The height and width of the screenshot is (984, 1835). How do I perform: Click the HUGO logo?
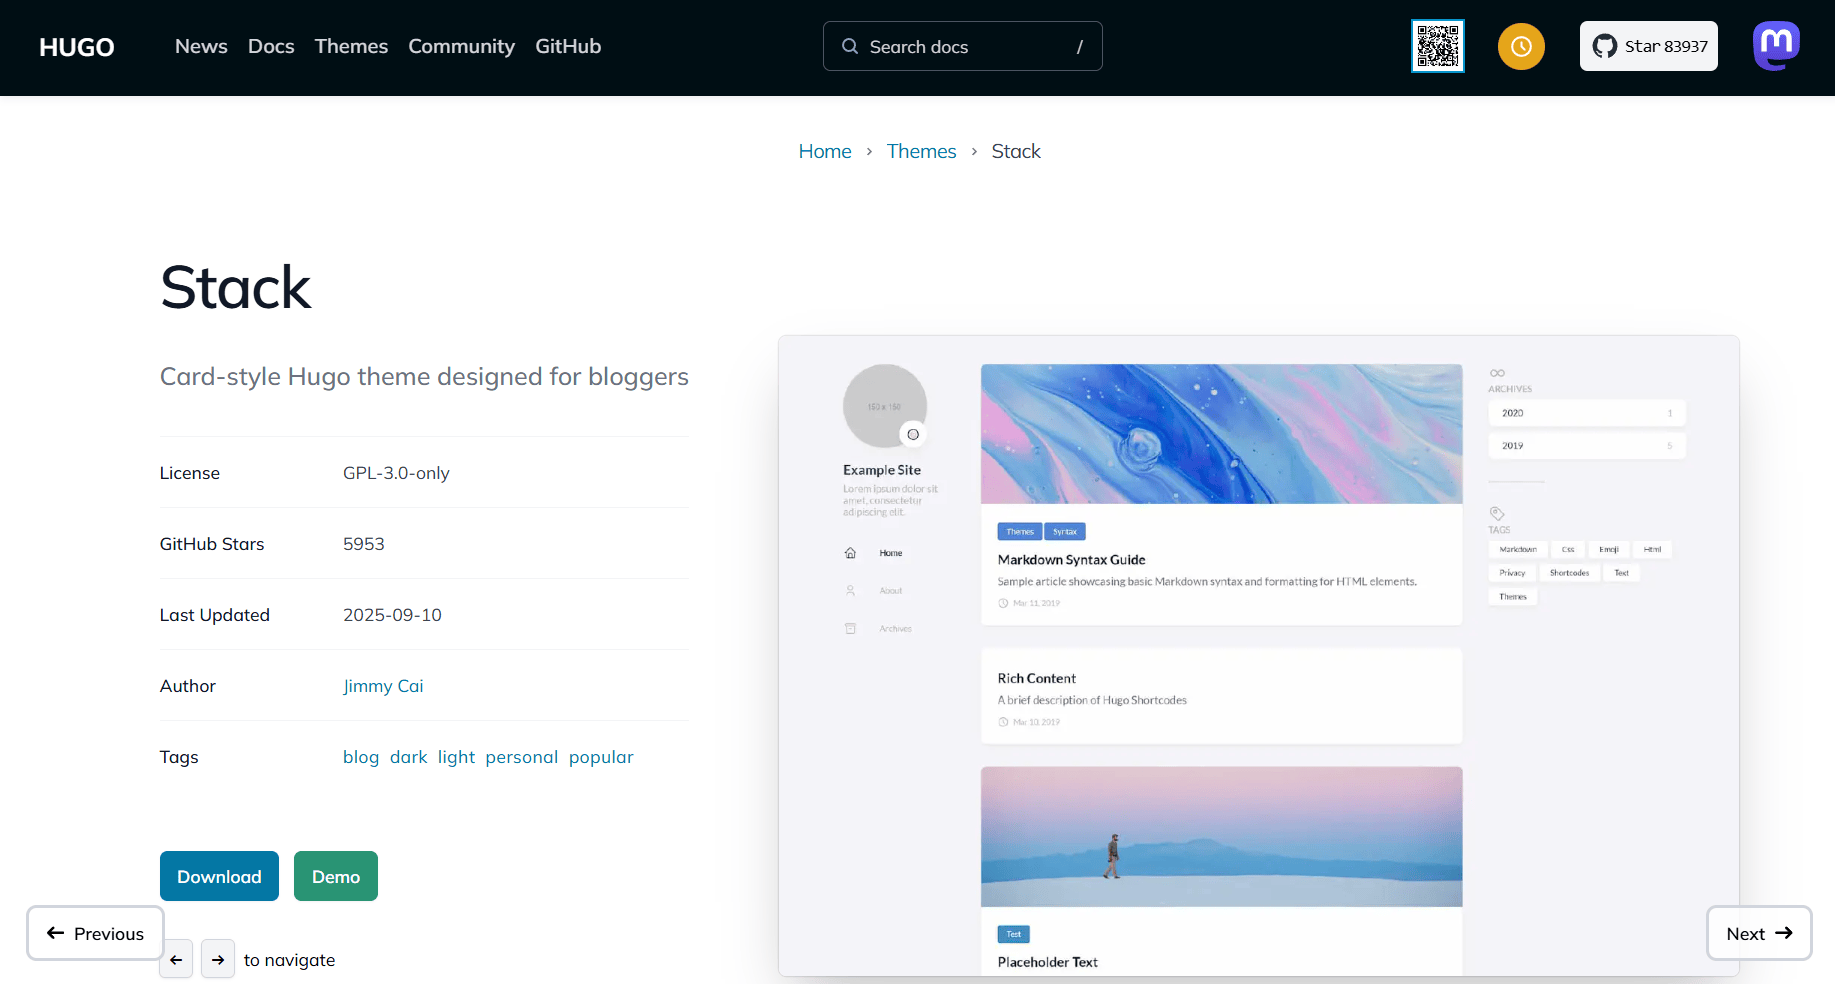point(77,47)
